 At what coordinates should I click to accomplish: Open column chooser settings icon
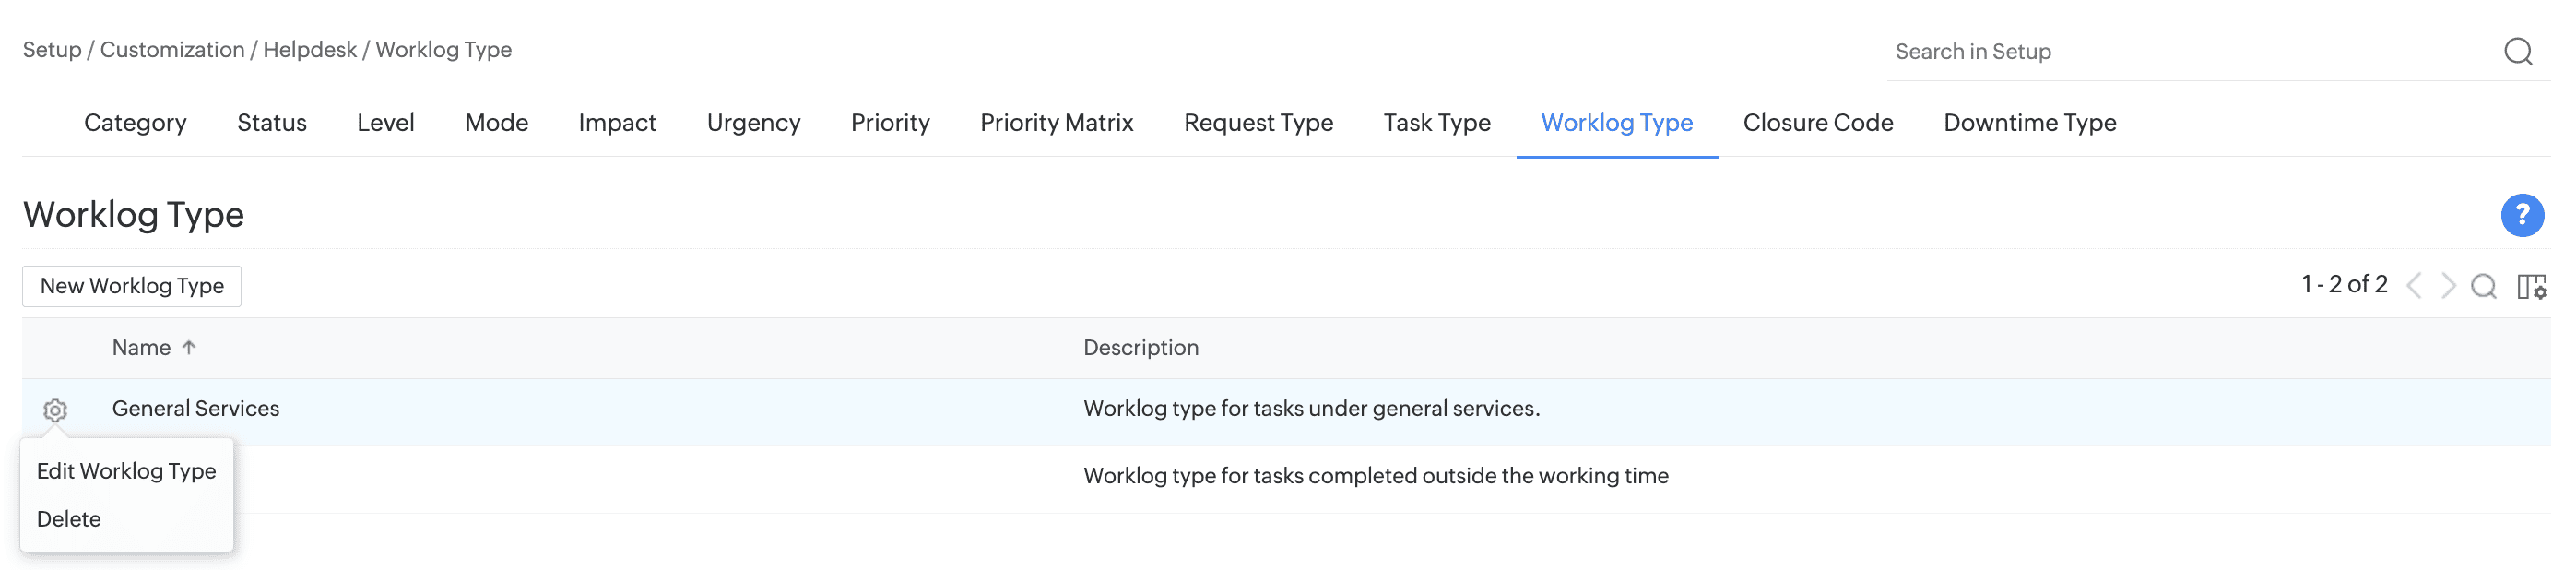(x=2531, y=287)
